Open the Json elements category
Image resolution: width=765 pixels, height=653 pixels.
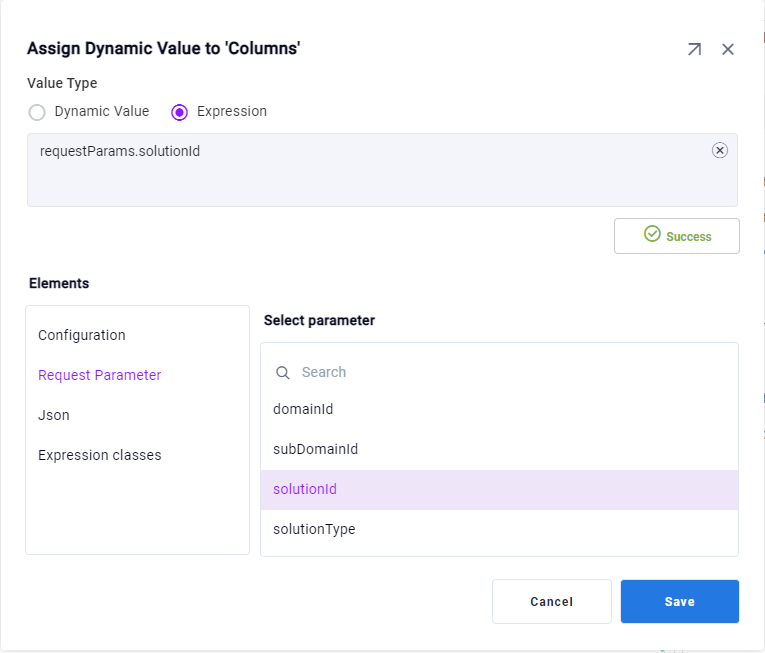tap(54, 415)
